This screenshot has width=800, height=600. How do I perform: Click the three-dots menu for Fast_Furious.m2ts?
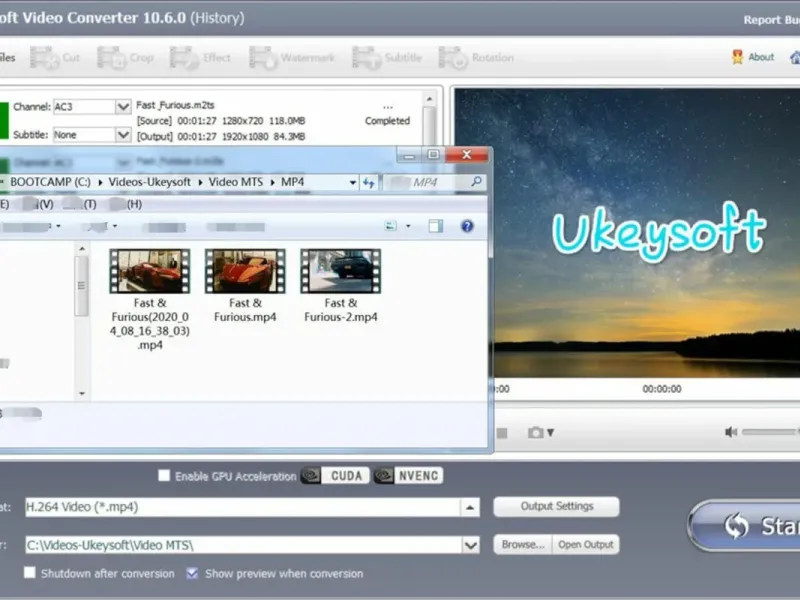[x=388, y=107]
